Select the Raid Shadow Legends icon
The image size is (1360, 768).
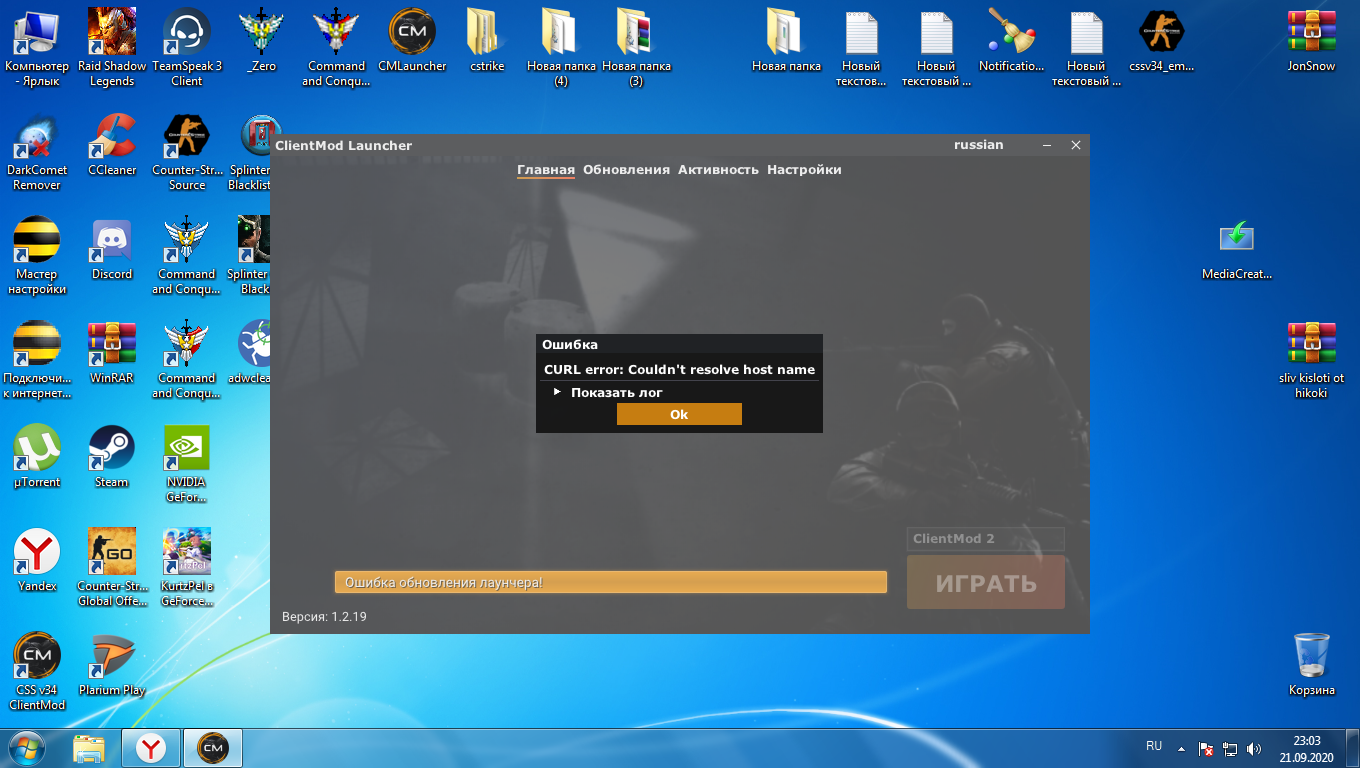click(x=112, y=48)
